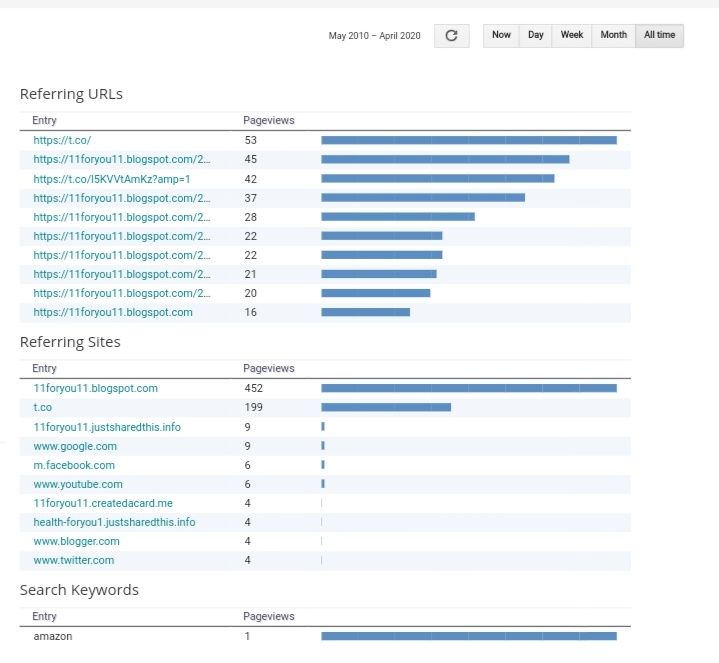Click the pageview count 21
The image size is (719, 663).
point(250,274)
